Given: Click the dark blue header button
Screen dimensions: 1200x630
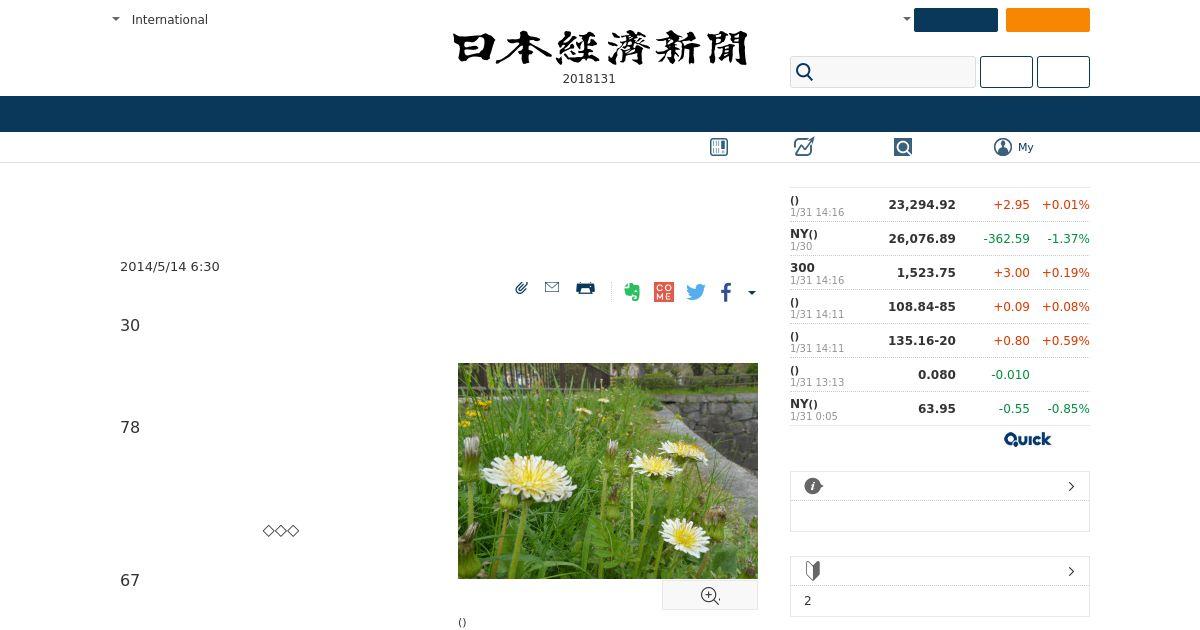Looking at the screenshot, I should [x=956, y=20].
